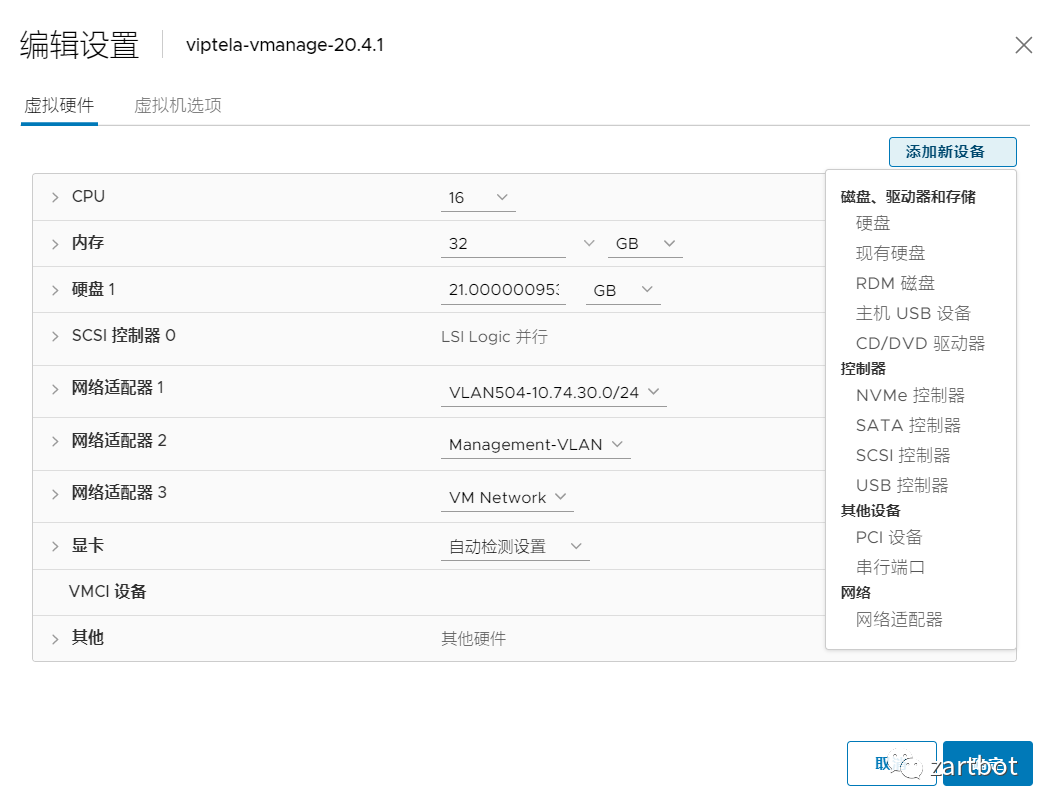This screenshot has width=1053, height=810.
Task: Choose 串行端口 menu entry
Action: click(890, 568)
